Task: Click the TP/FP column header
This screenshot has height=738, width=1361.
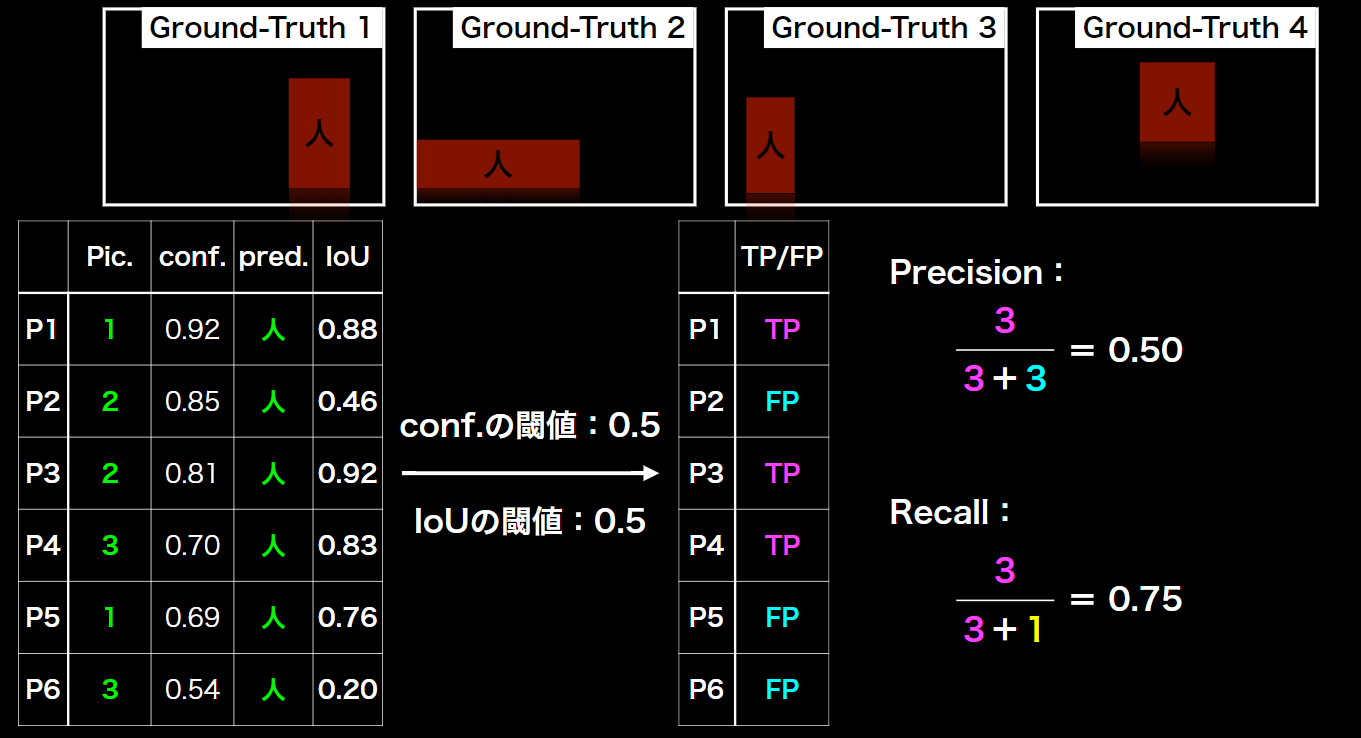Action: [782, 257]
